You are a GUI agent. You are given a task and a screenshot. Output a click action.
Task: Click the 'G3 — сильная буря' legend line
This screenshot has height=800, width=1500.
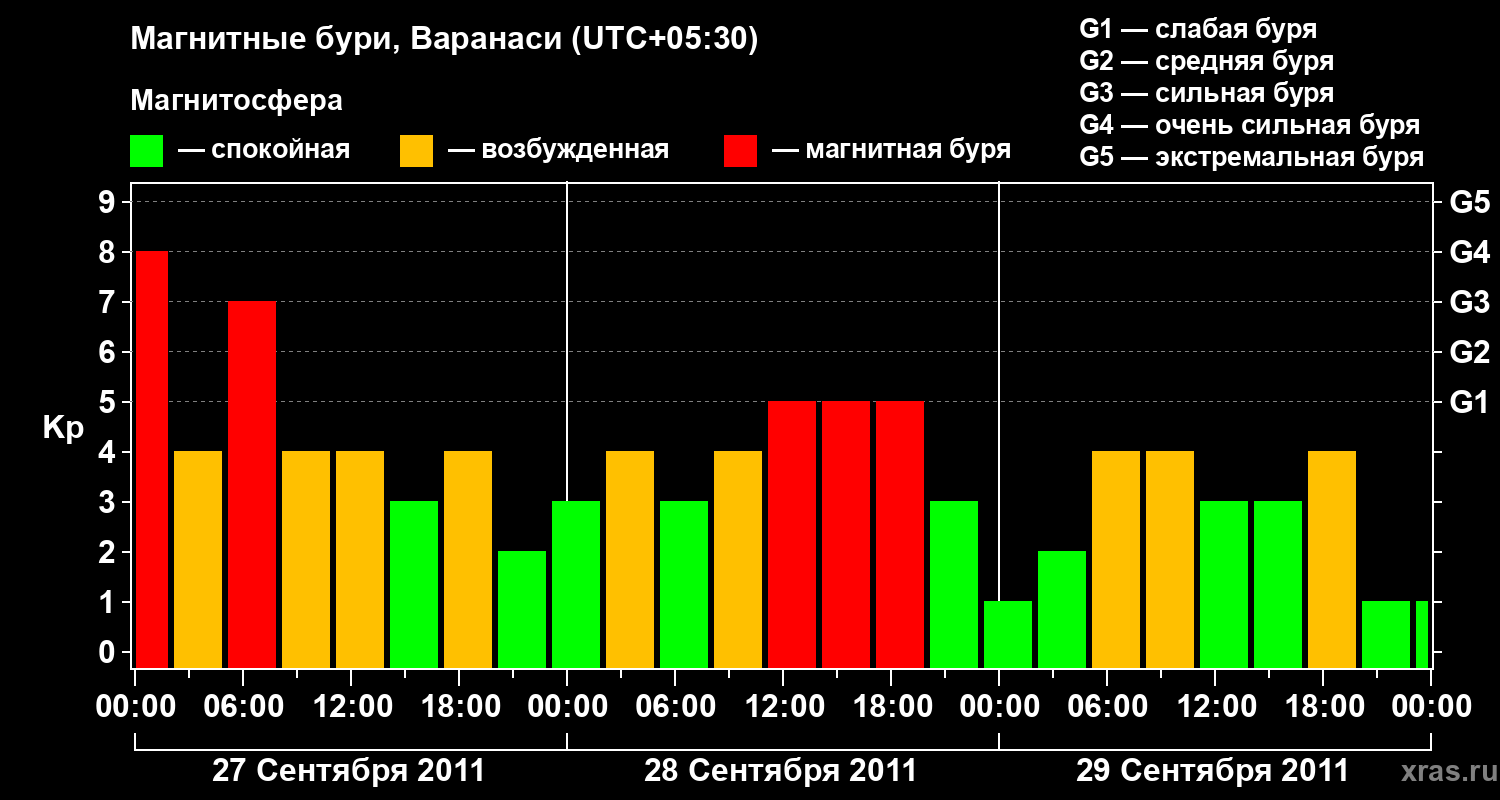1207,93
